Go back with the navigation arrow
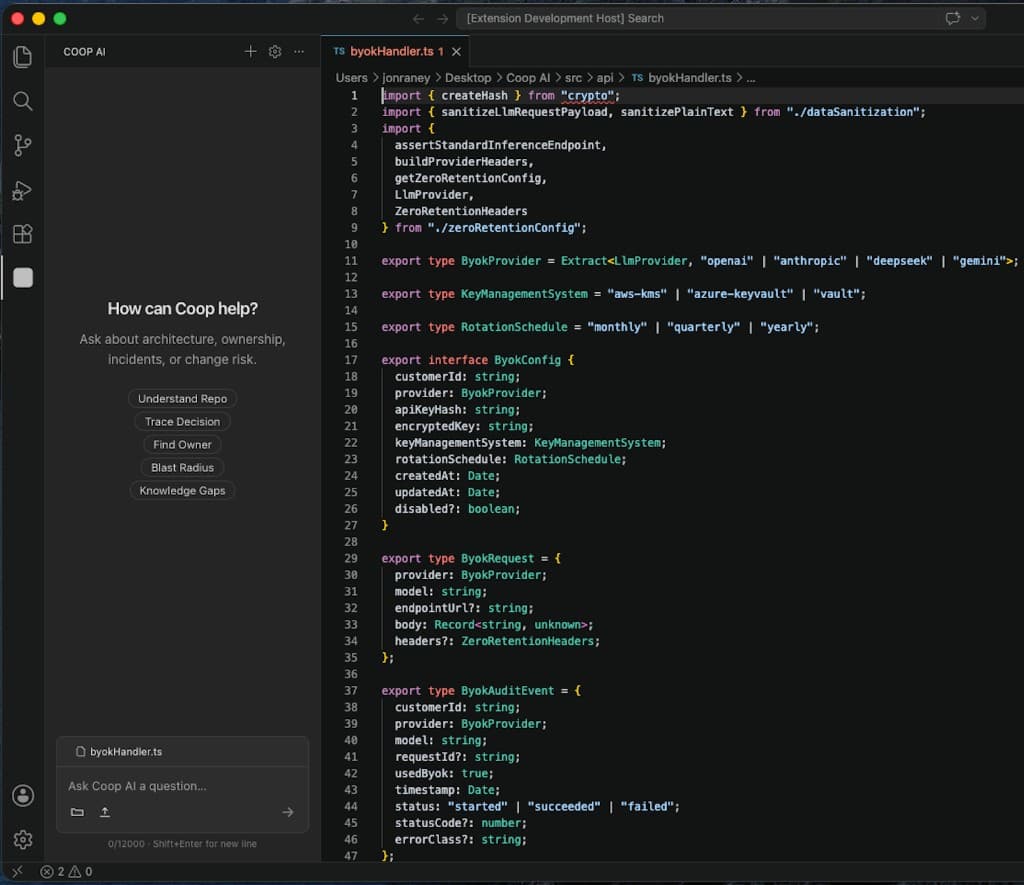This screenshot has height=885, width=1024. [419, 19]
